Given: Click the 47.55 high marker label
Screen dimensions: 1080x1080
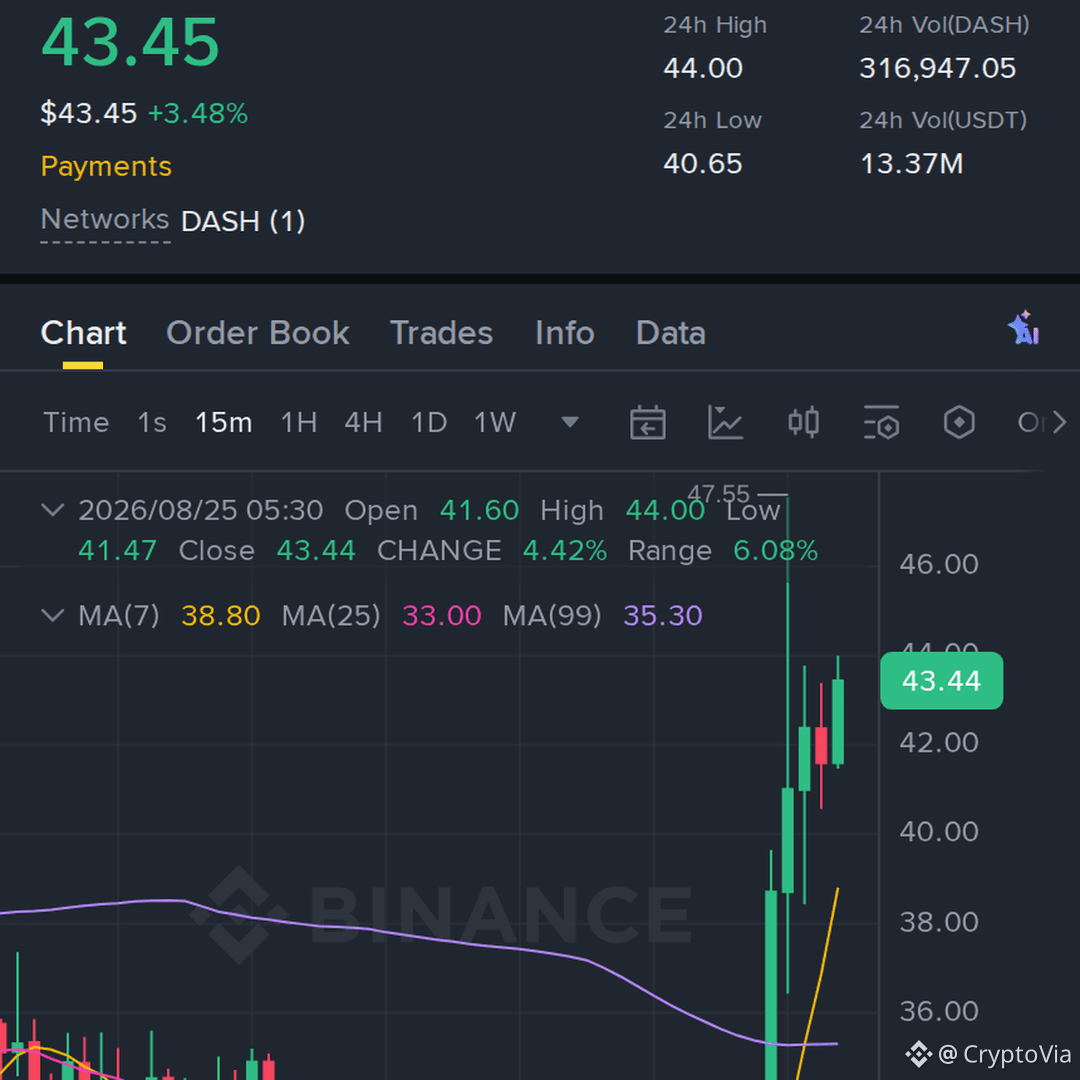Looking at the screenshot, I should click(x=718, y=494).
